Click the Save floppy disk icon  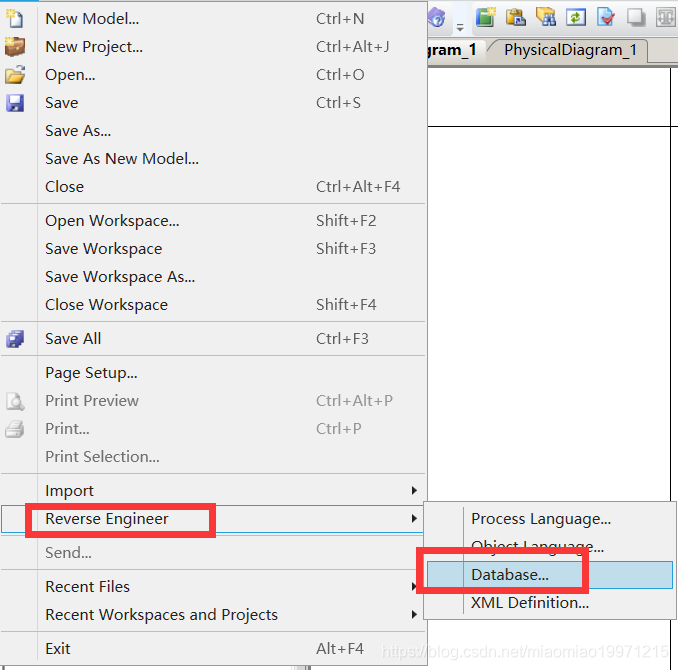[x=15, y=103]
